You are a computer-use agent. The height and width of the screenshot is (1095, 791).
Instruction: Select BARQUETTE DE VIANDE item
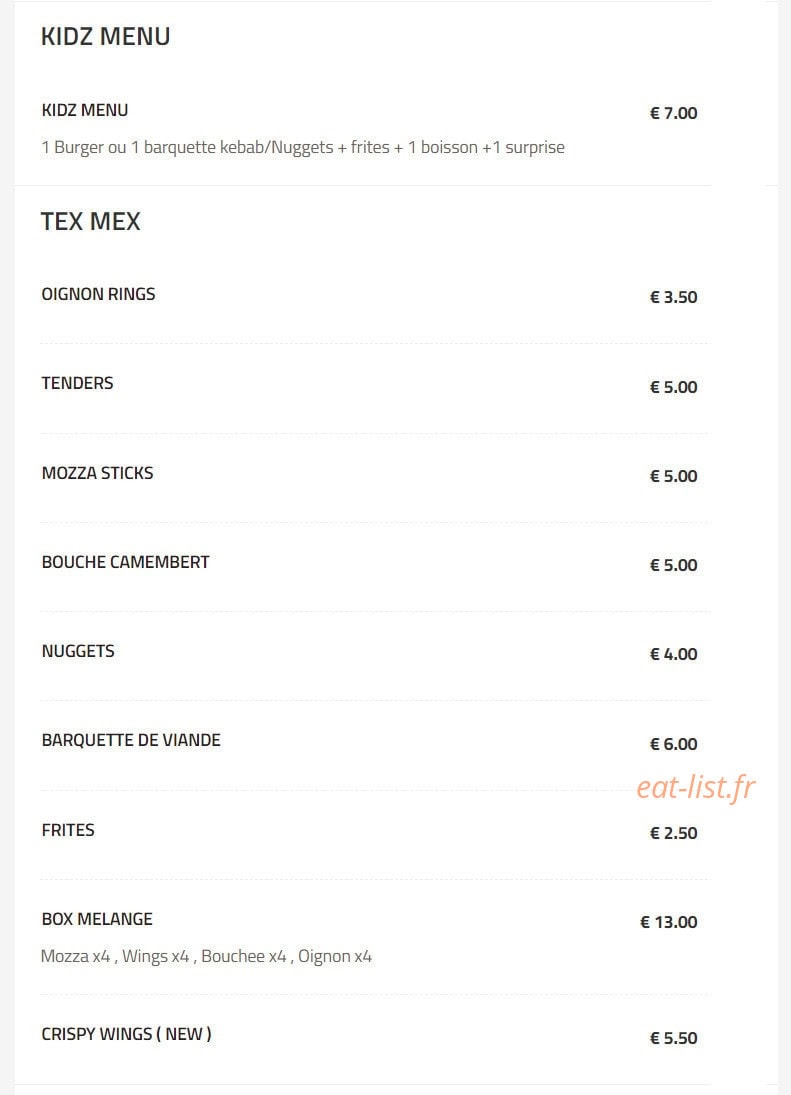[x=131, y=740]
